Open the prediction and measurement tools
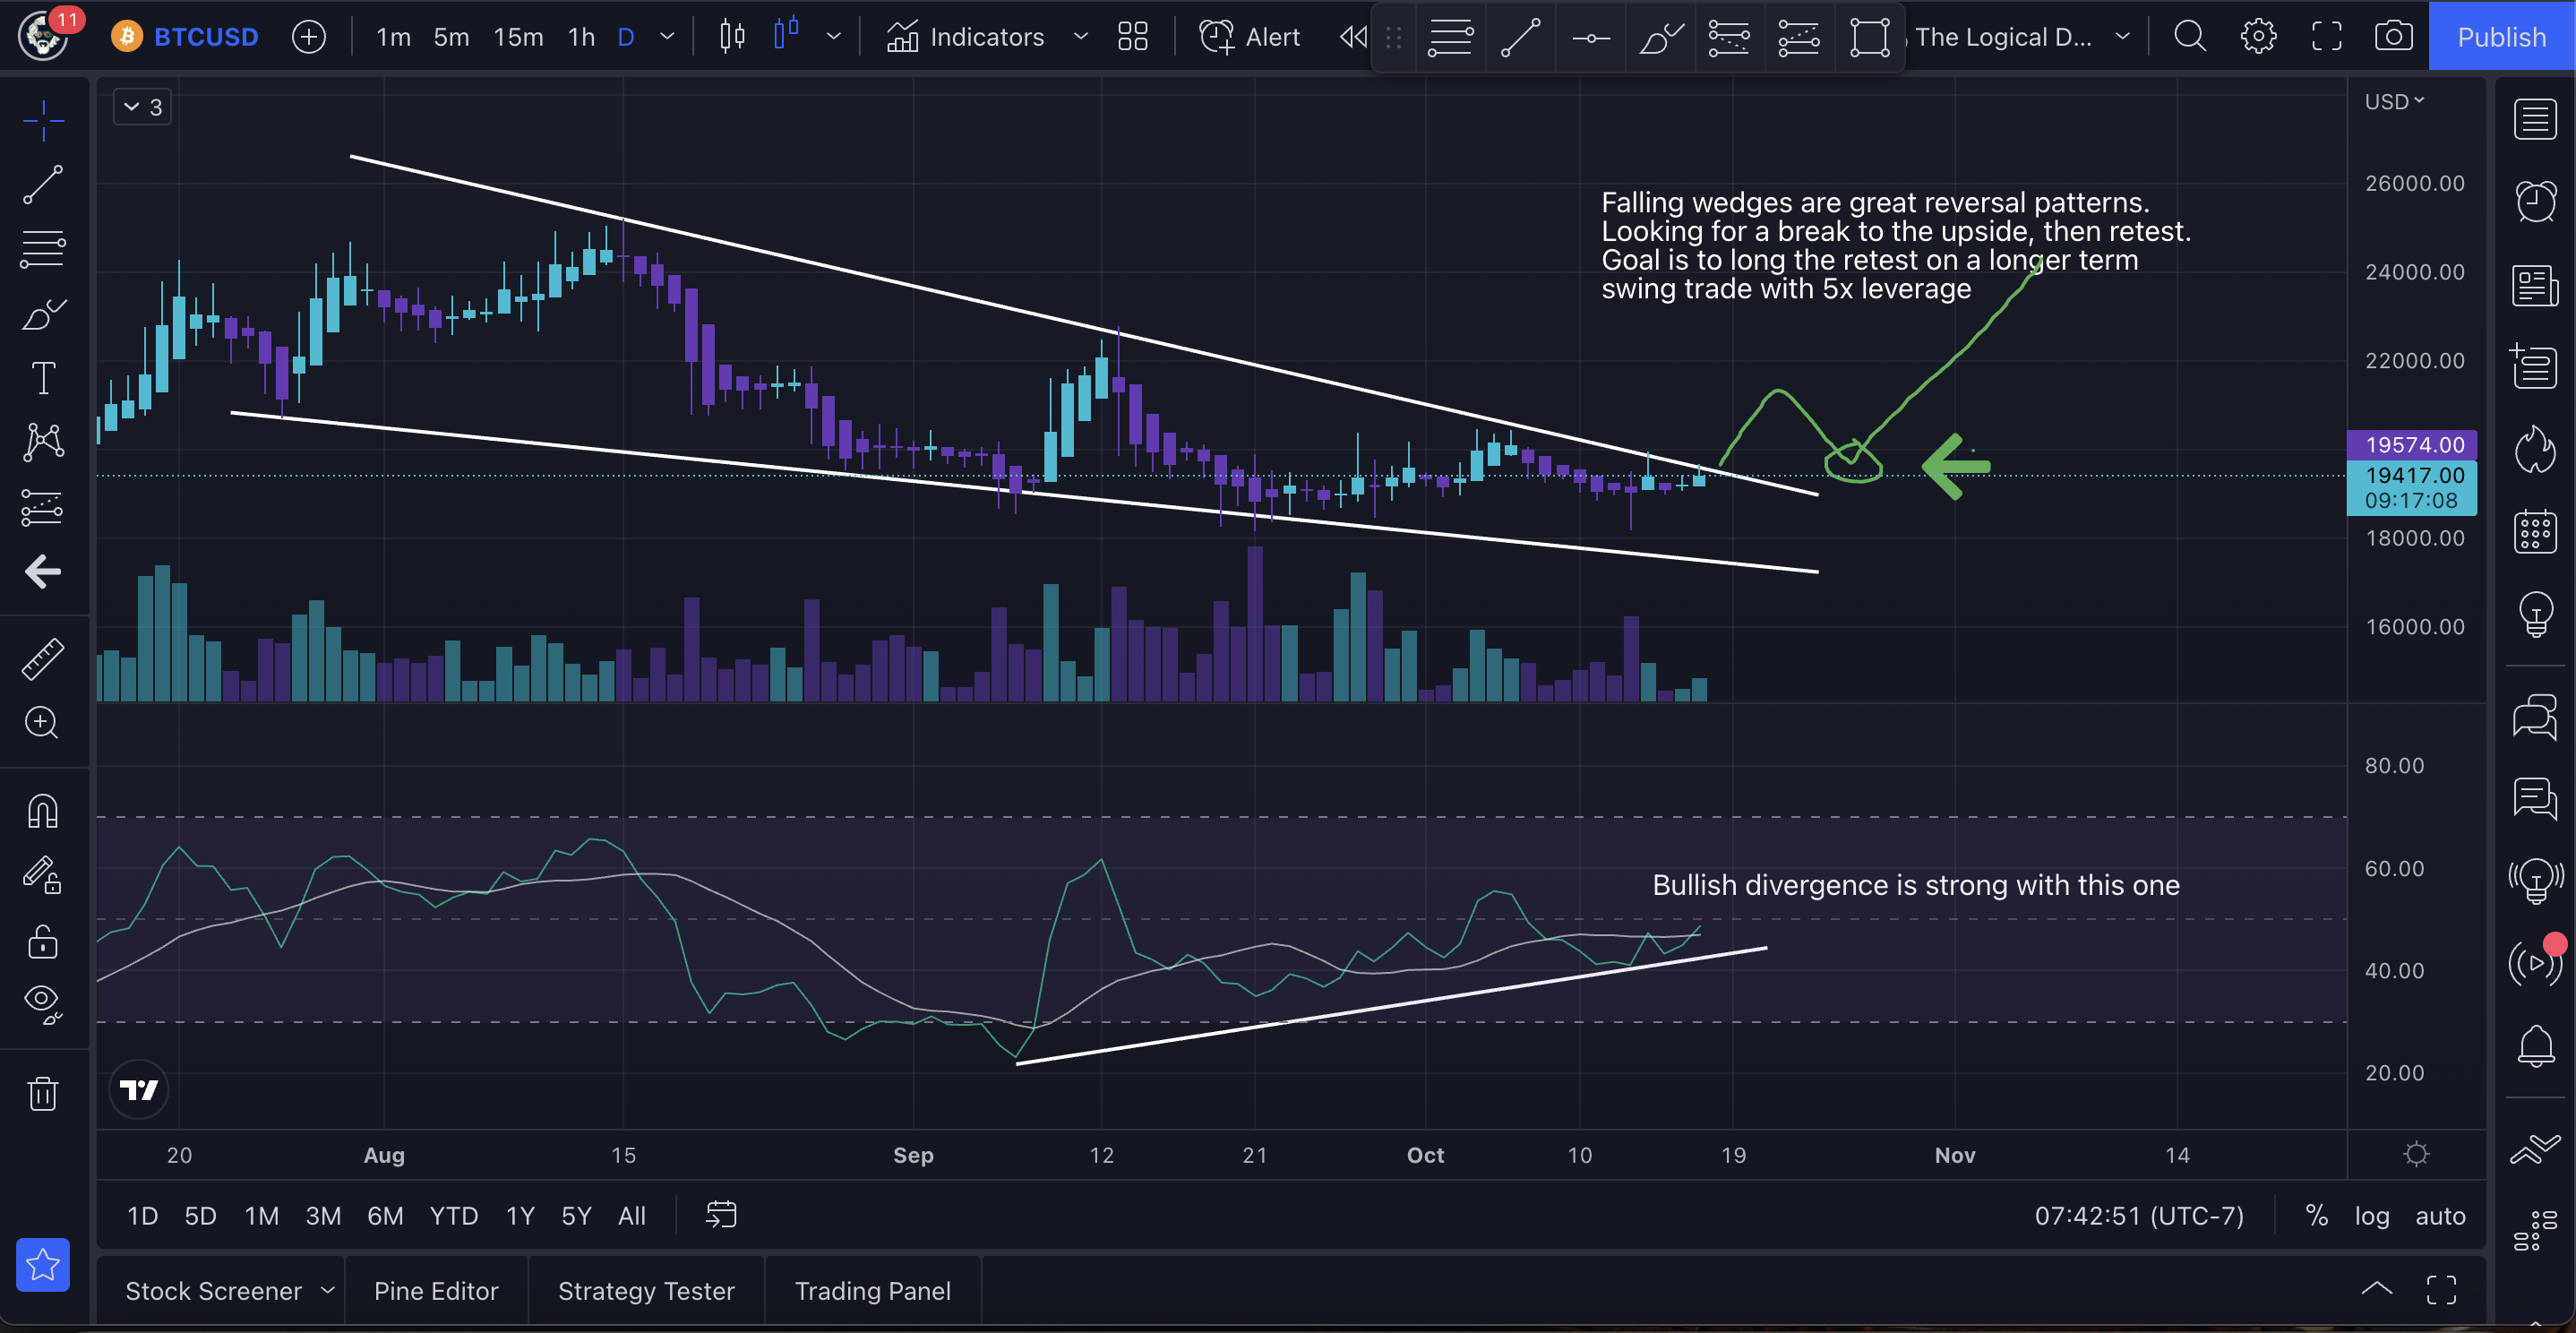The width and height of the screenshot is (2576, 1333). pyautogui.click(x=43, y=507)
